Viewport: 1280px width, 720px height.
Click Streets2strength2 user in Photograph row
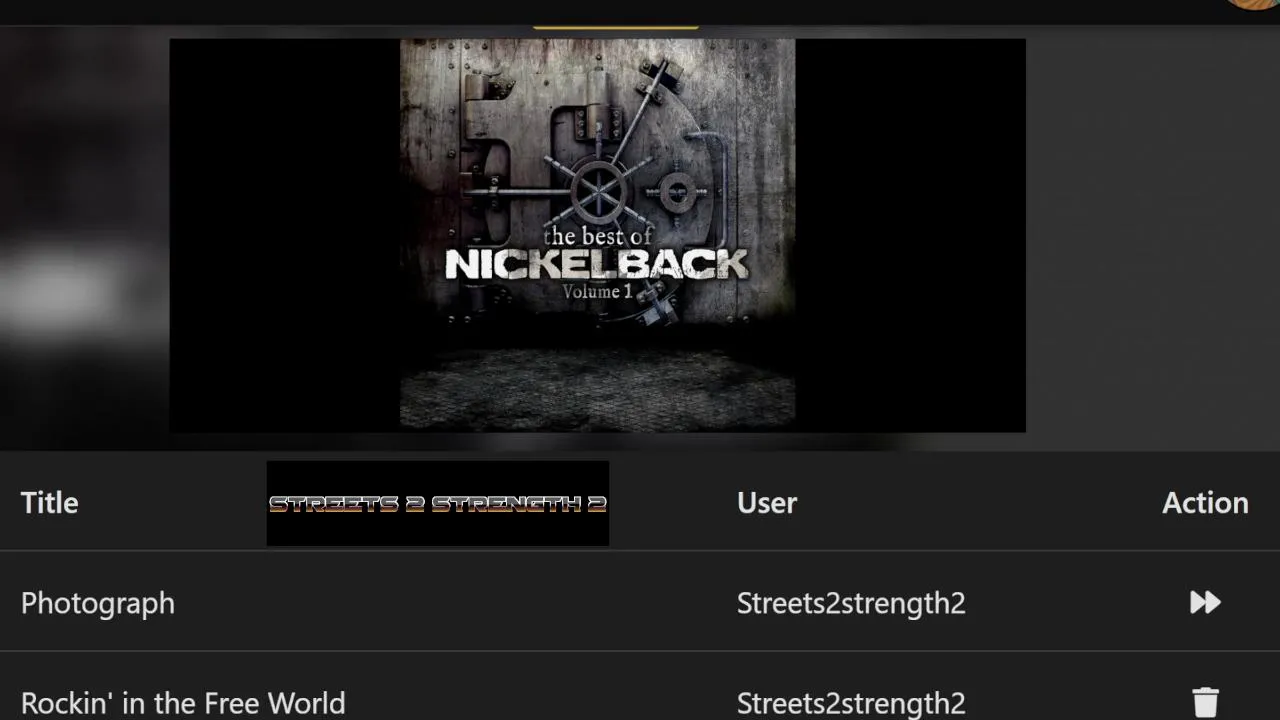tap(851, 603)
